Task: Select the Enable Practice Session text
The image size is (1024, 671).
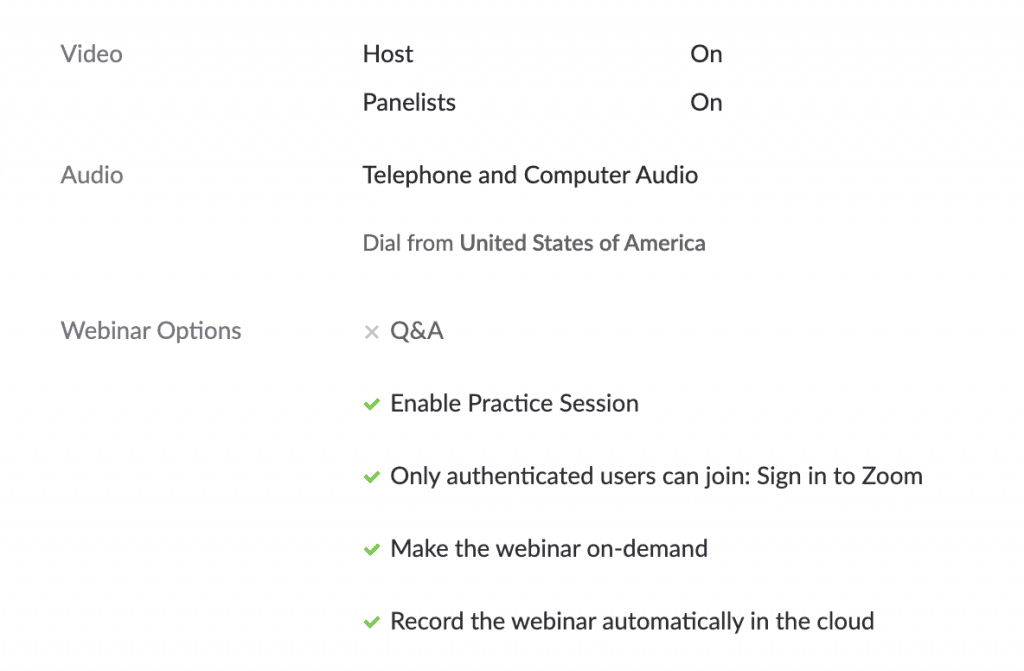Action: point(514,404)
